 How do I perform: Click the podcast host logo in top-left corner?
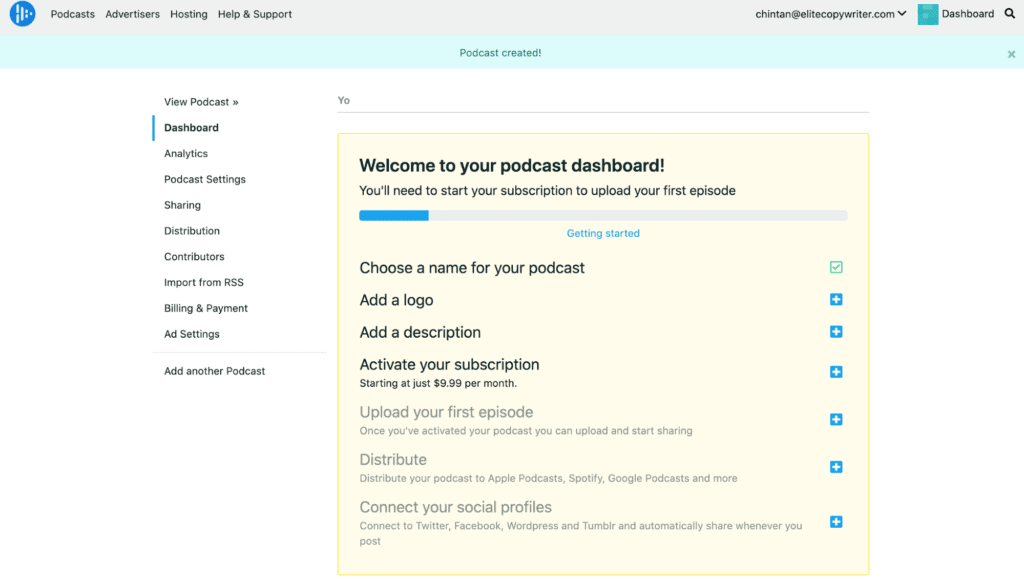[x=21, y=14]
